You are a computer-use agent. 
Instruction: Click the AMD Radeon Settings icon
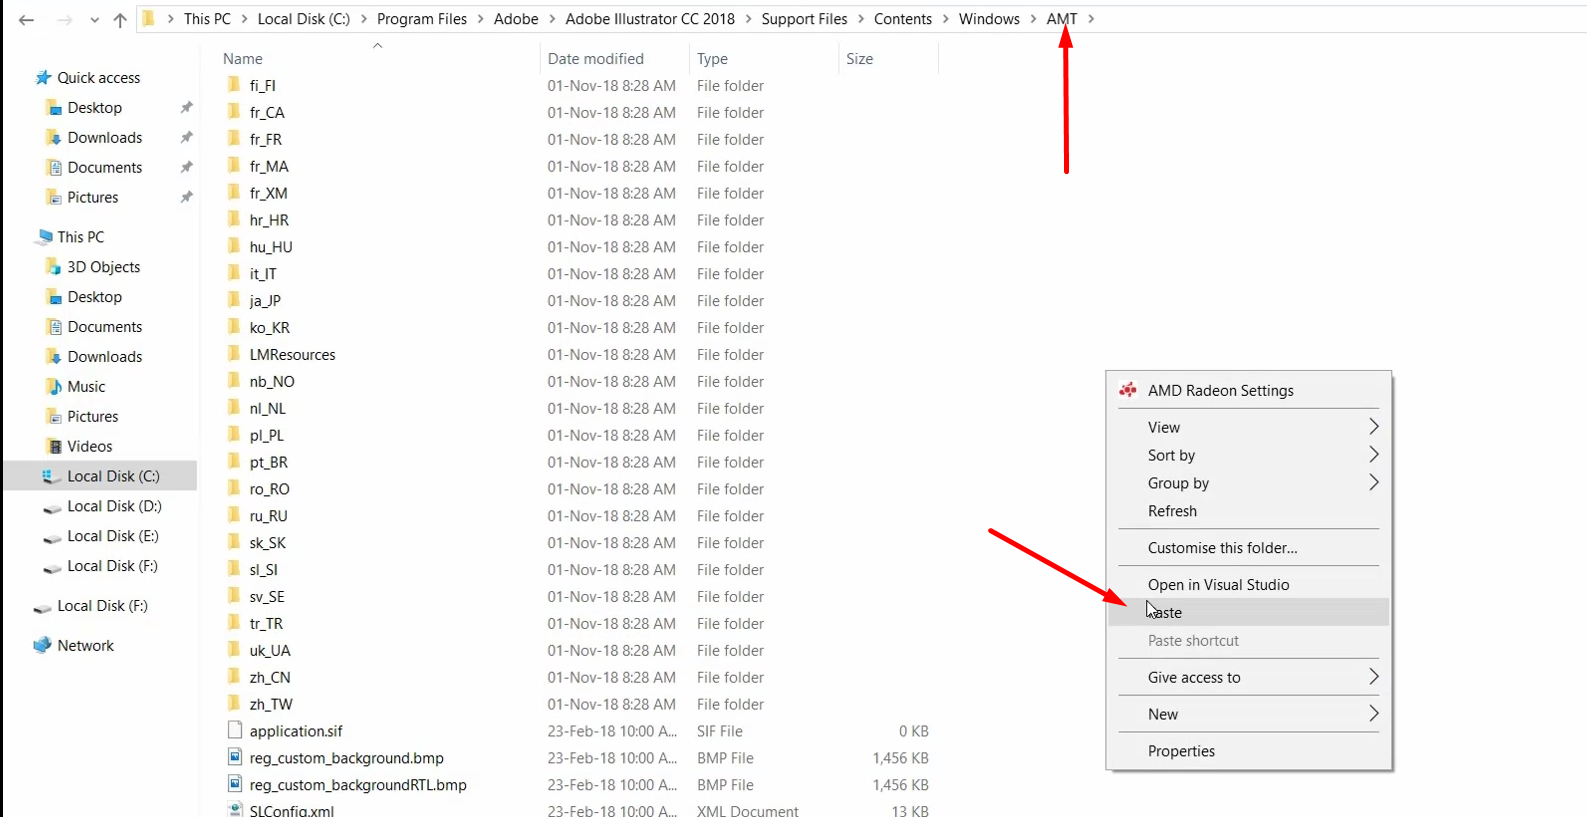click(1128, 390)
